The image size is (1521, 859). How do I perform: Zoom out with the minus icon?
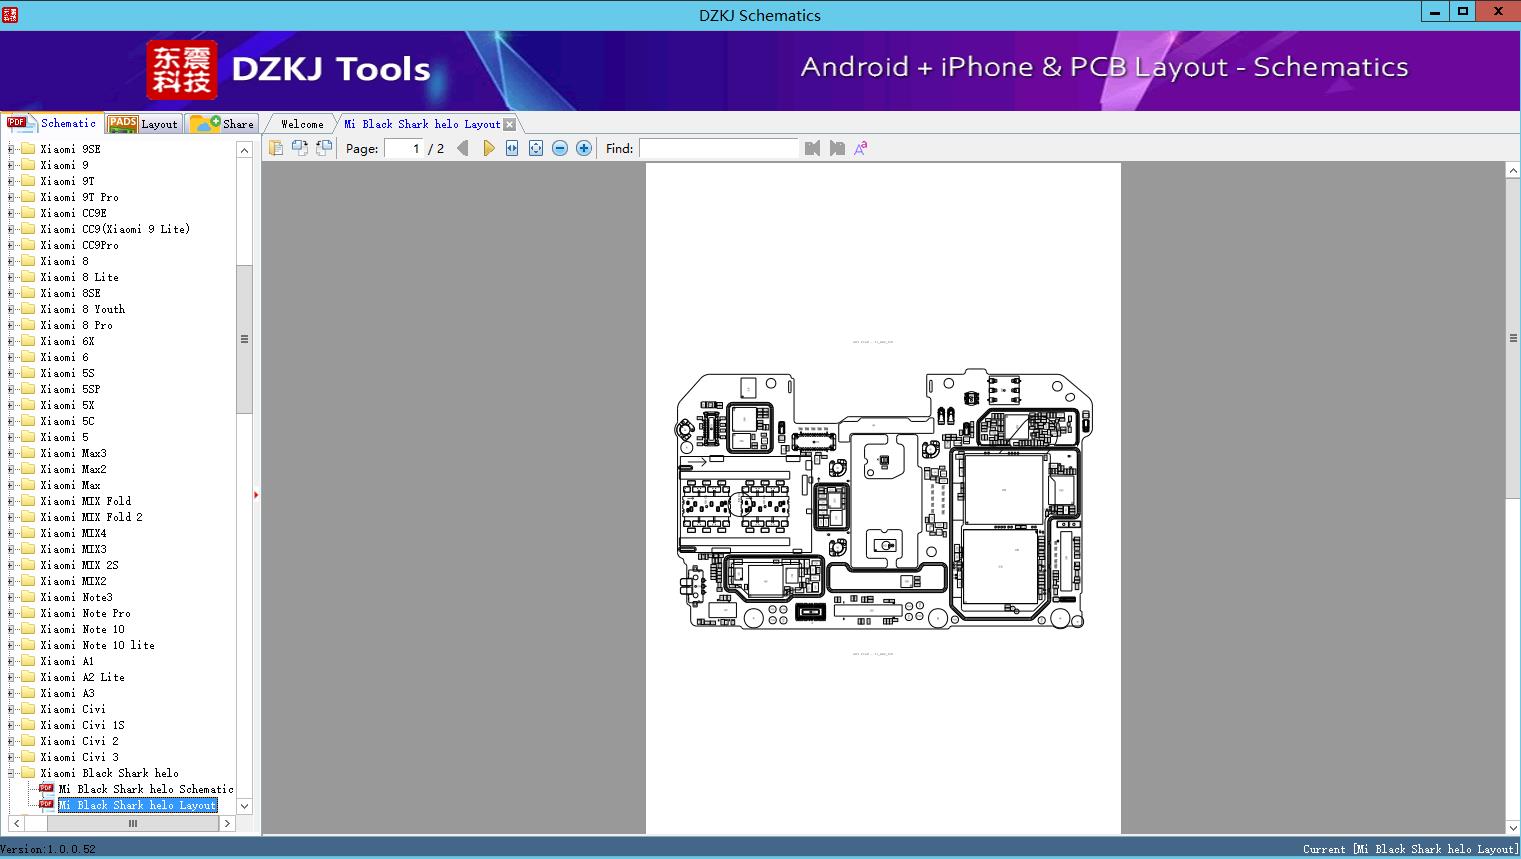click(x=560, y=148)
